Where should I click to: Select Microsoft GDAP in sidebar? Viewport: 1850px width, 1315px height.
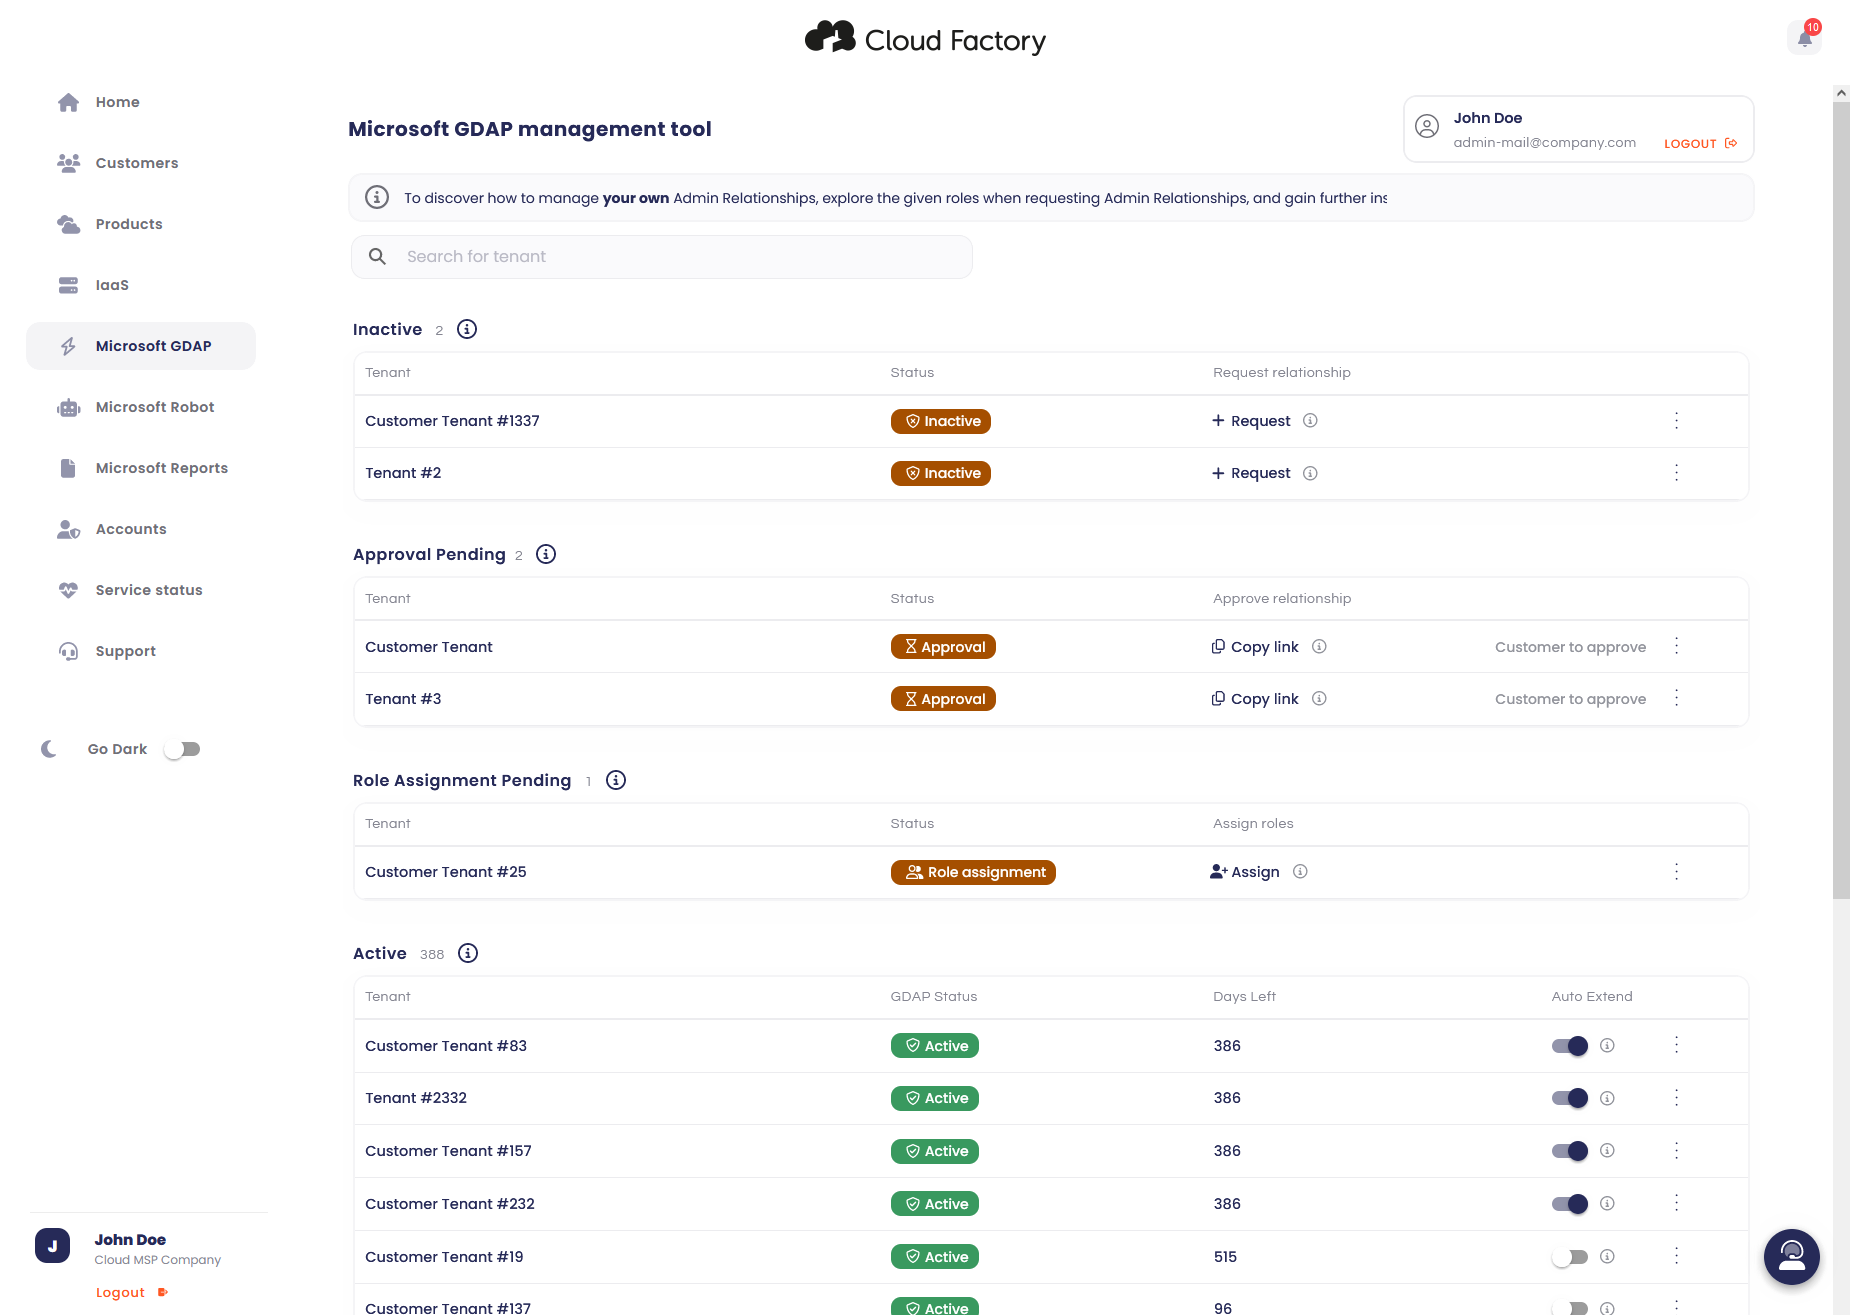(141, 346)
